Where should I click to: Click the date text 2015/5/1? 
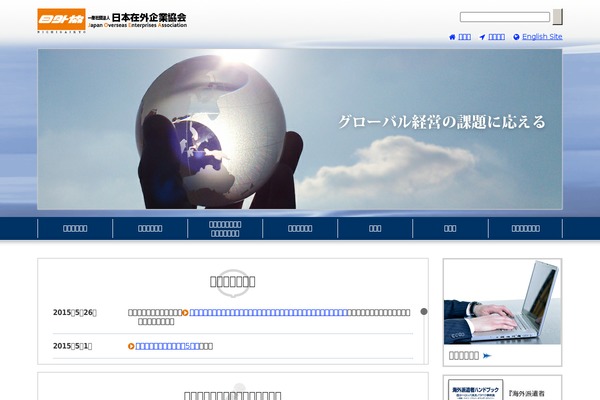(x=72, y=346)
